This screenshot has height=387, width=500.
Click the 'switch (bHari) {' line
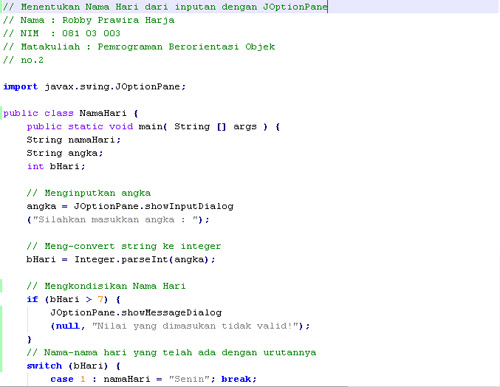pyautogui.click(x=74, y=366)
